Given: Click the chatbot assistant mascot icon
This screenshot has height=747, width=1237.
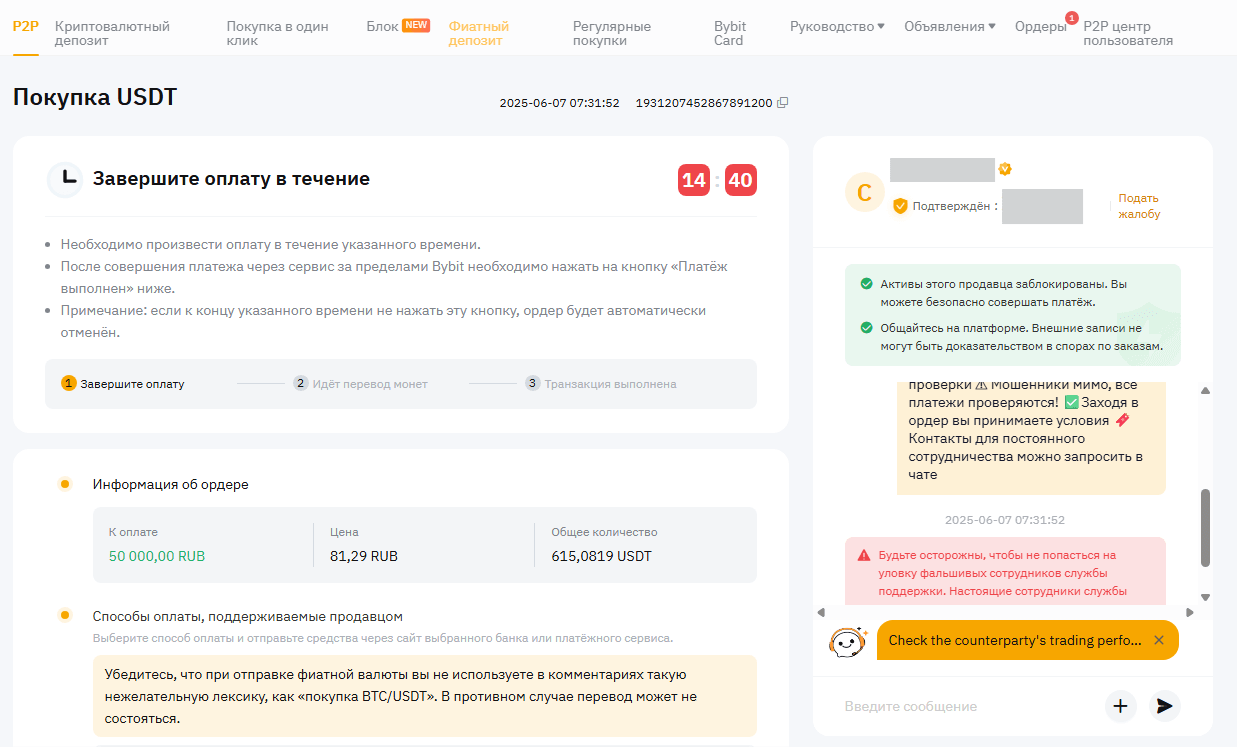Looking at the screenshot, I should click(x=847, y=641).
